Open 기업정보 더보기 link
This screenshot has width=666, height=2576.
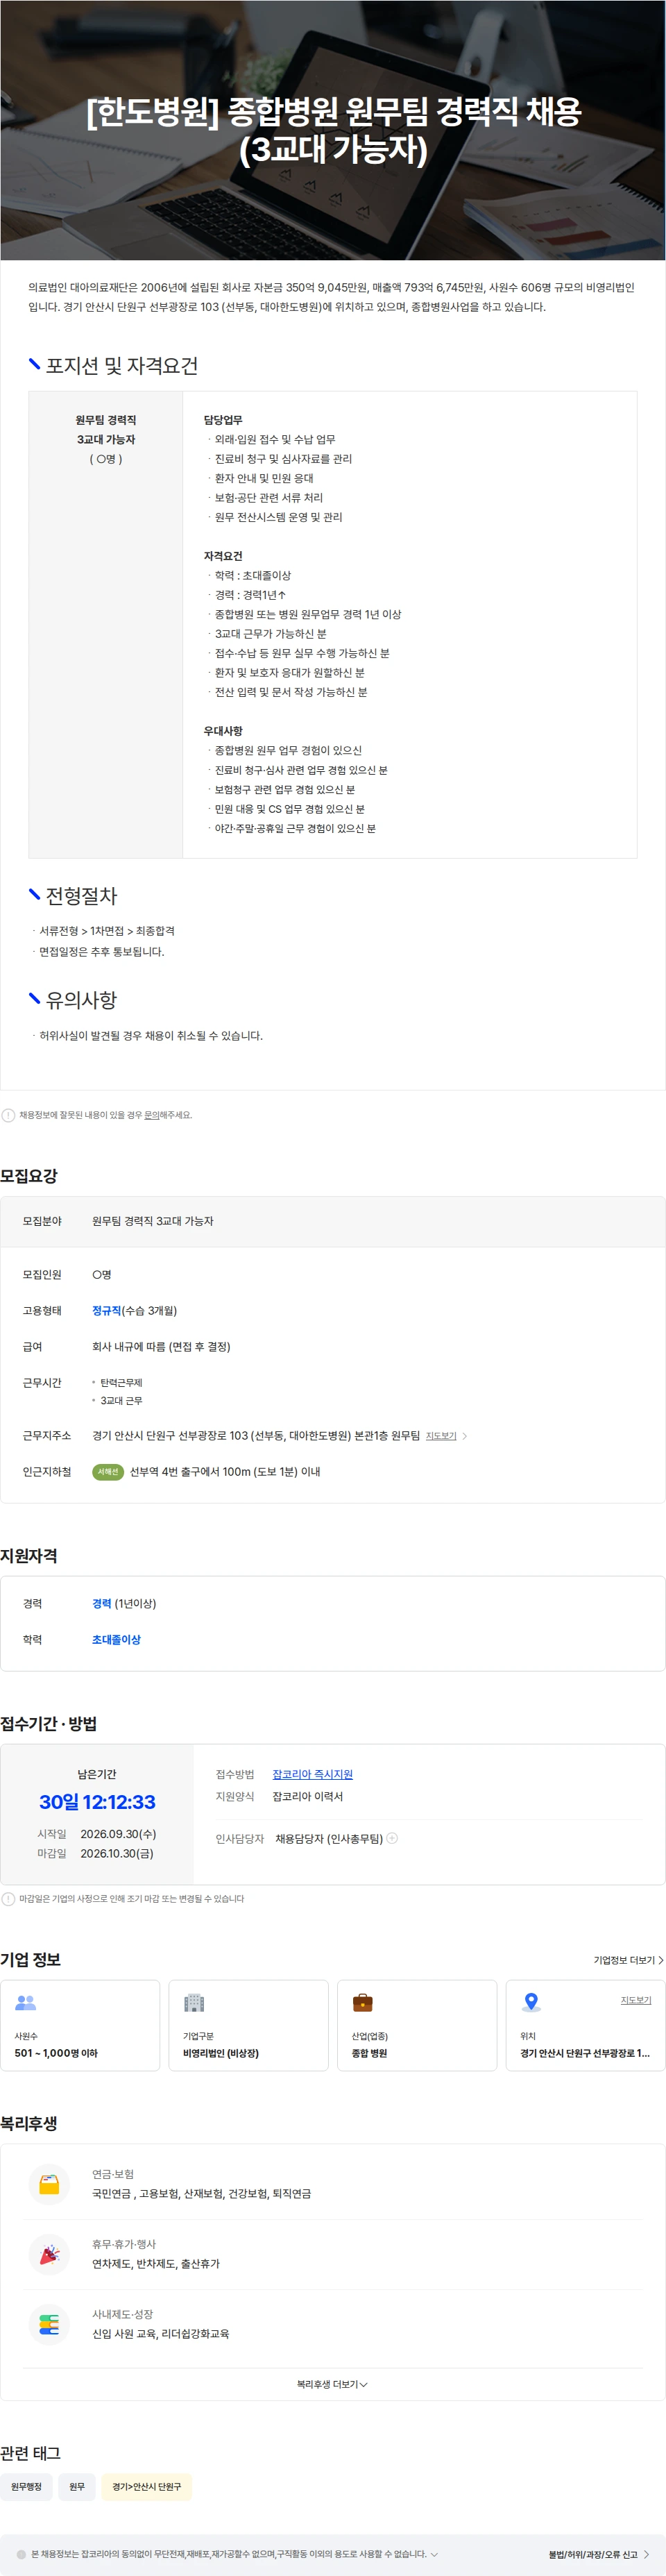(x=628, y=1960)
